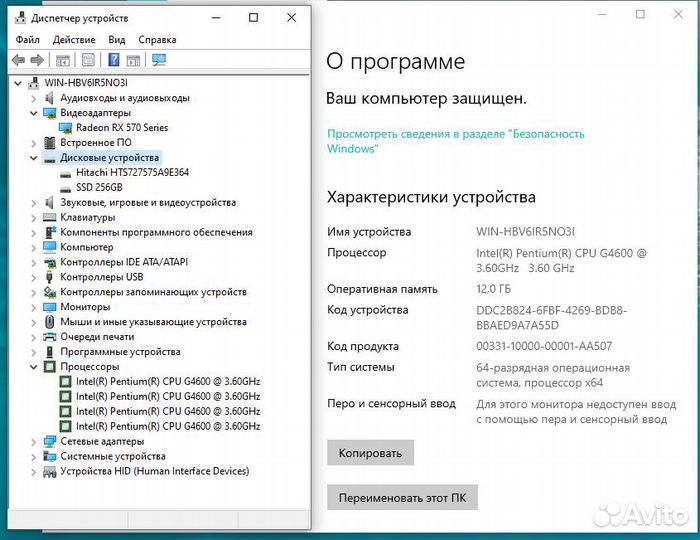Click the device name value in О программе
The width and height of the screenshot is (700, 540).
click(x=525, y=232)
